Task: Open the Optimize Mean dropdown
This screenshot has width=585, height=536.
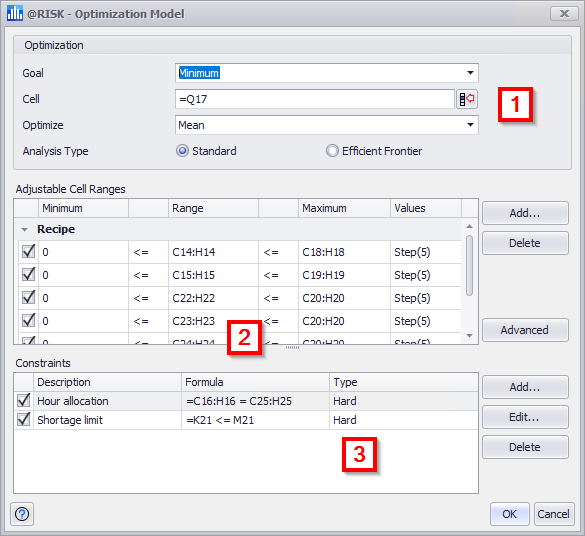Action: 470,125
